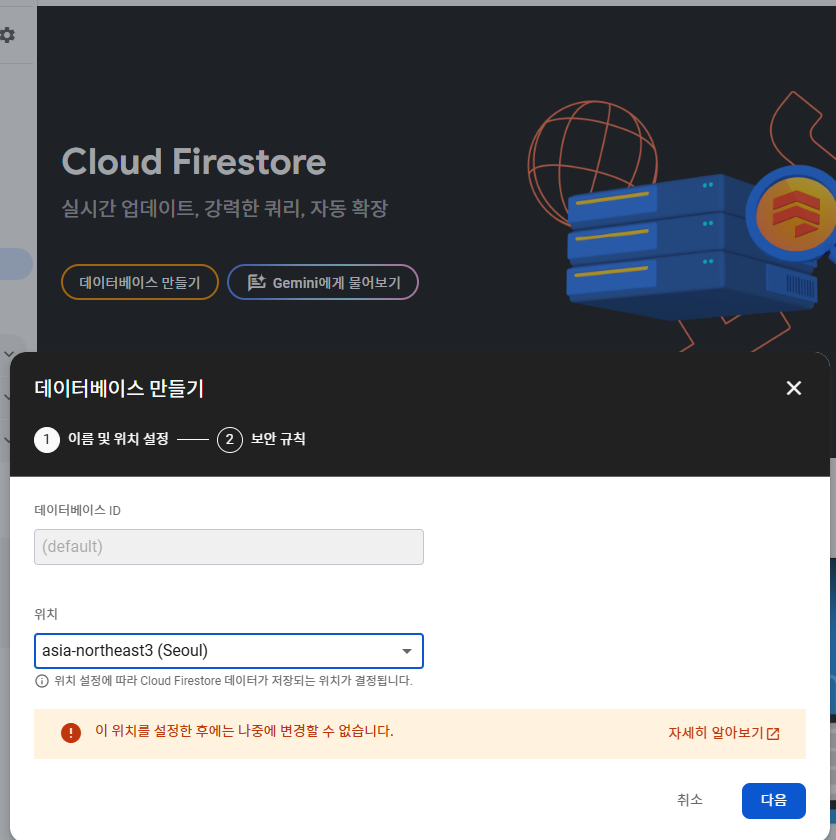Open the 자세히 알아보기 link

click(x=723, y=733)
